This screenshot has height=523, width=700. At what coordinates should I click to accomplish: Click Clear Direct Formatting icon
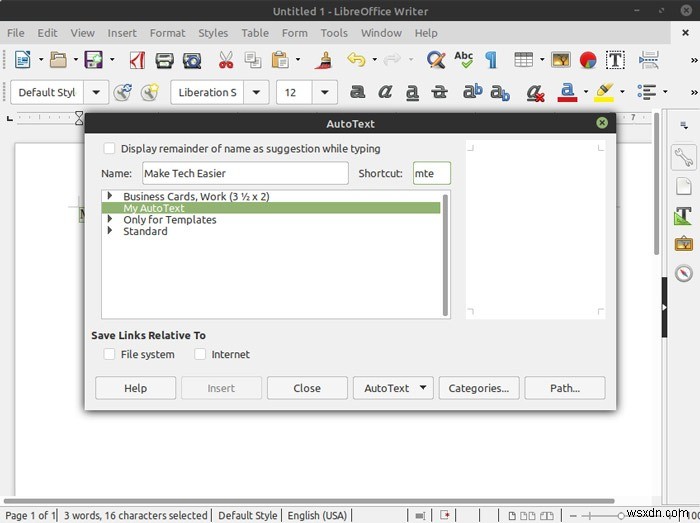[x=535, y=92]
